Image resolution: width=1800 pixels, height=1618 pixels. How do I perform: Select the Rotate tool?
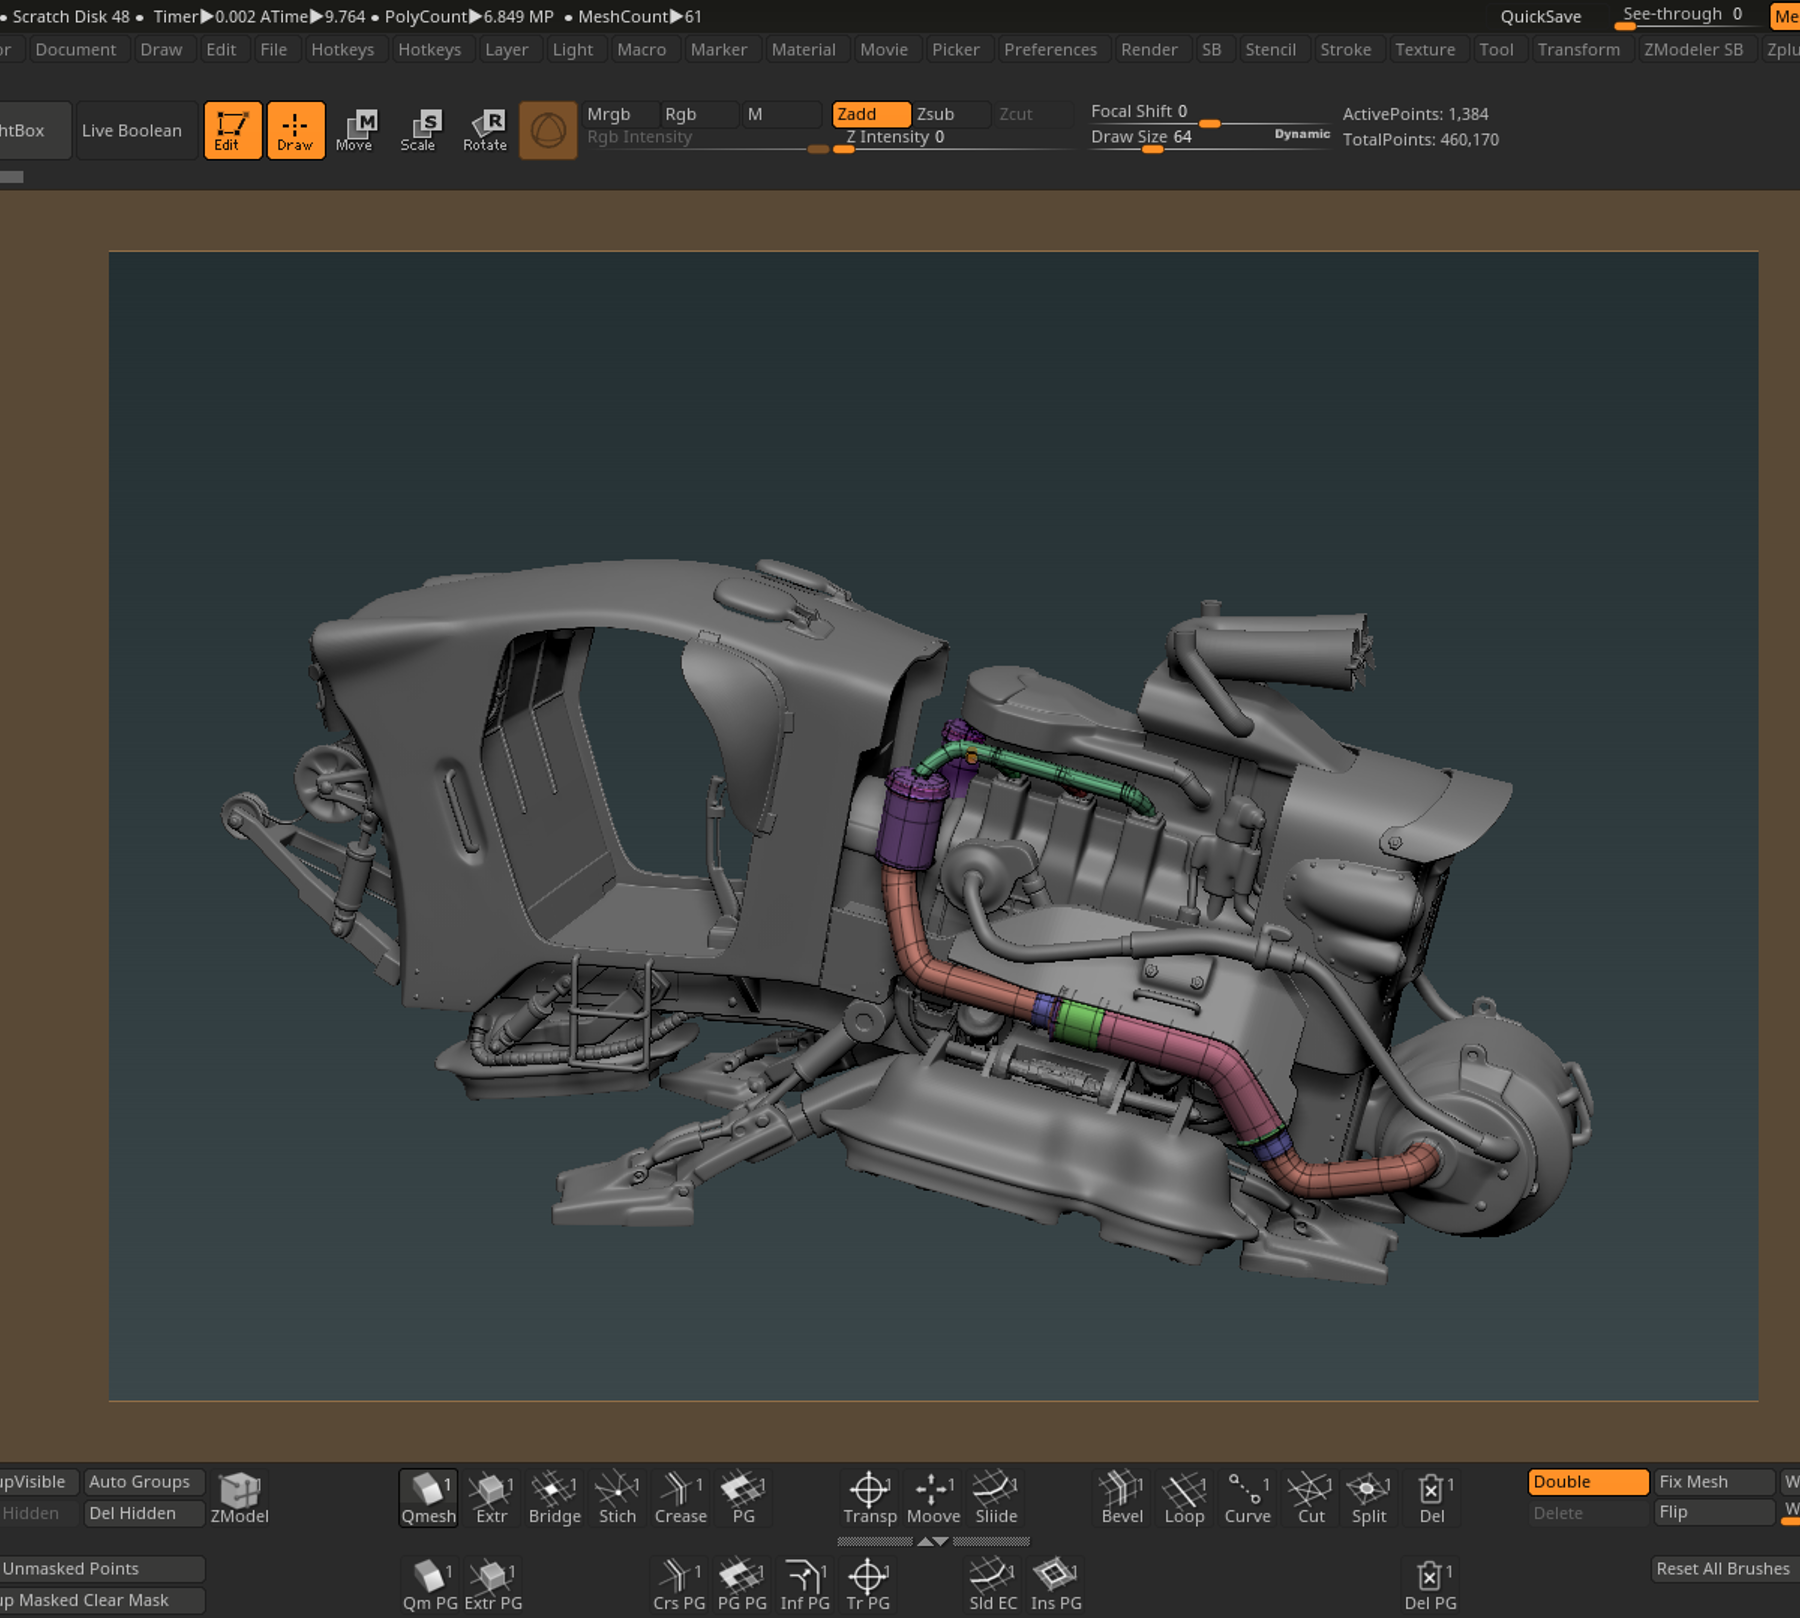pyautogui.click(x=484, y=130)
